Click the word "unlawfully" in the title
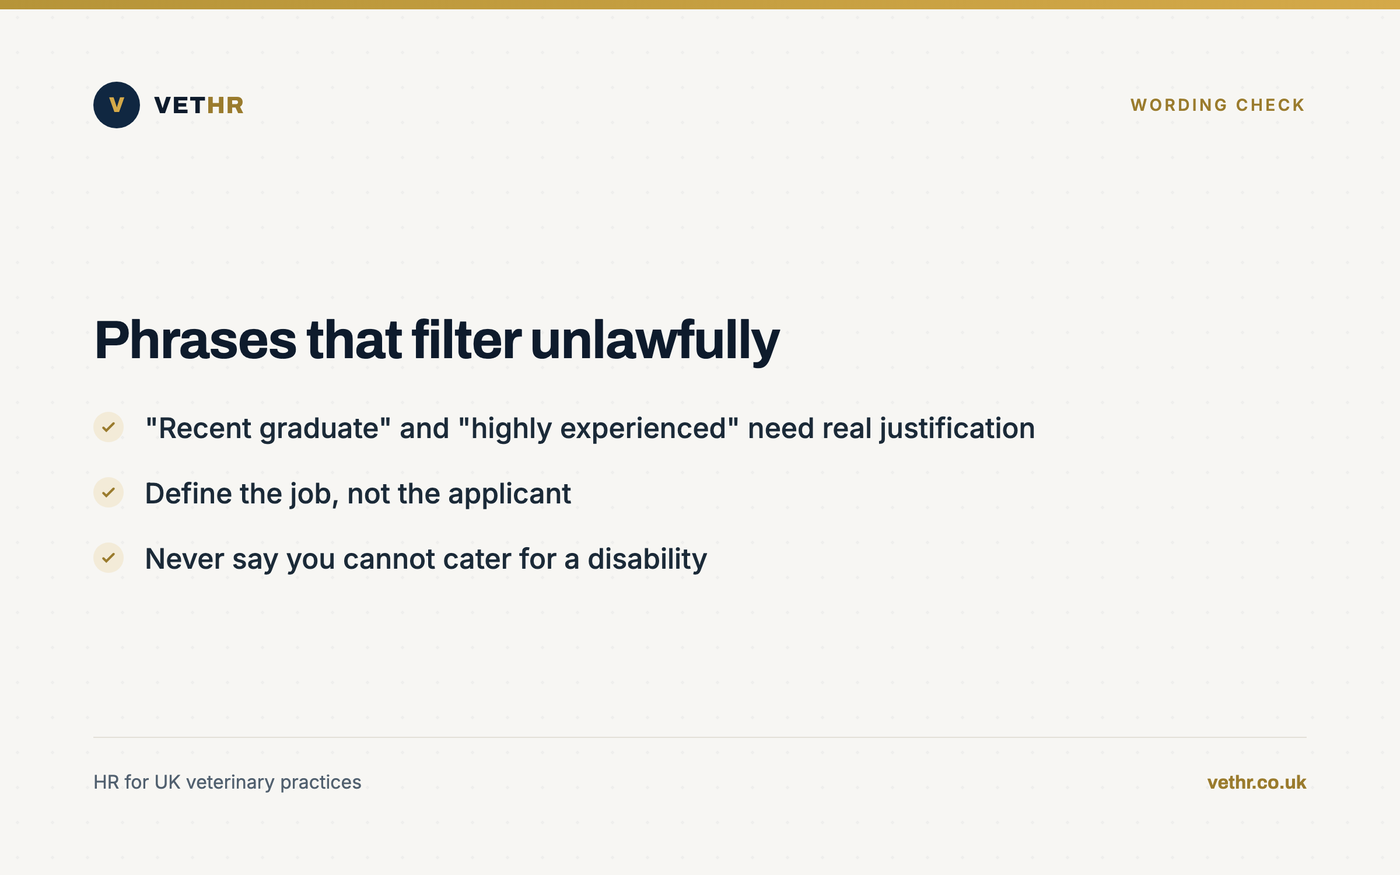1400x875 pixels. tap(654, 340)
